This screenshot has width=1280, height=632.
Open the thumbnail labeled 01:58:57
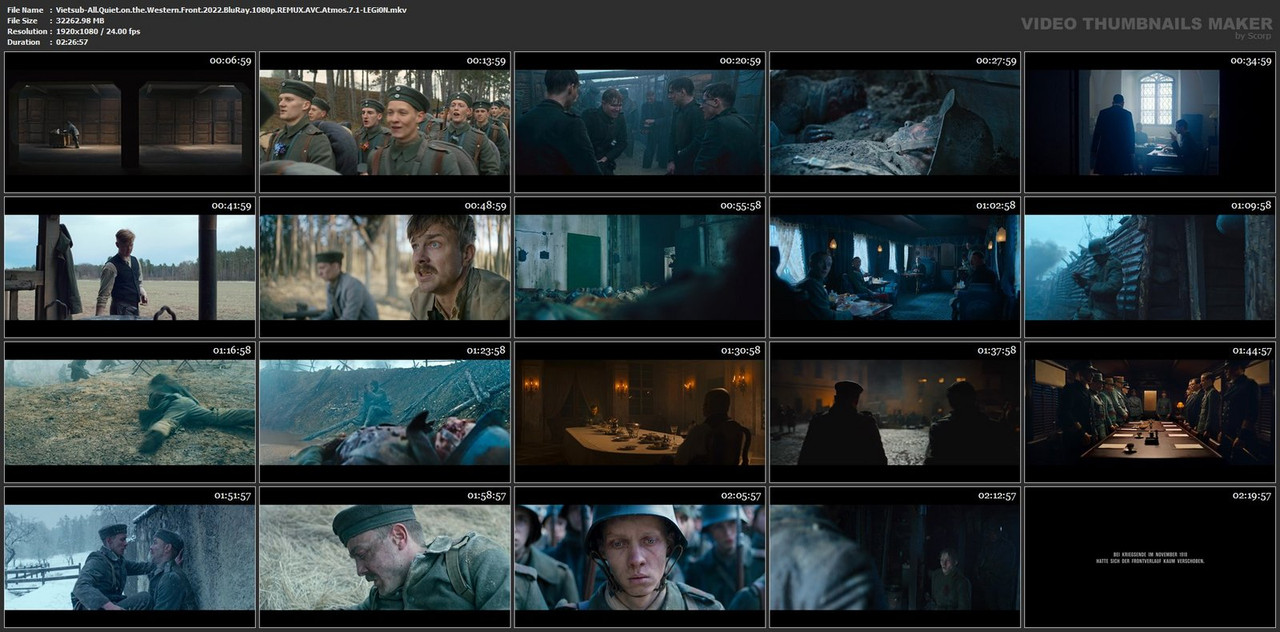(x=385, y=557)
